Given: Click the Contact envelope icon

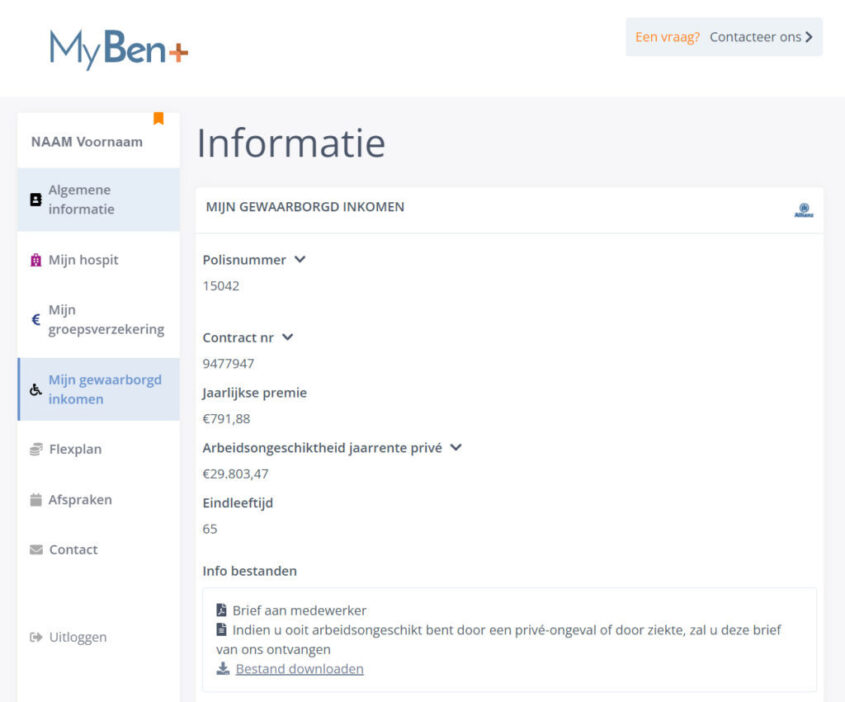Looking at the screenshot, I should 36,550.
